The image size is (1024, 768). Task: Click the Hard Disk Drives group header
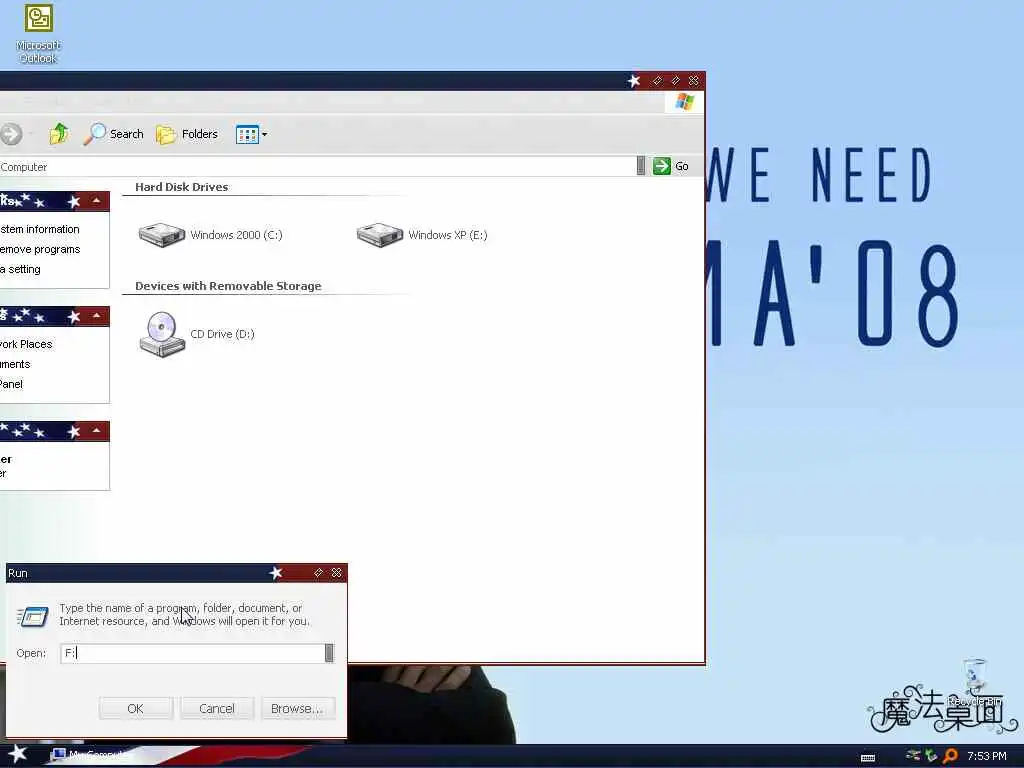[x=182, y=187]
